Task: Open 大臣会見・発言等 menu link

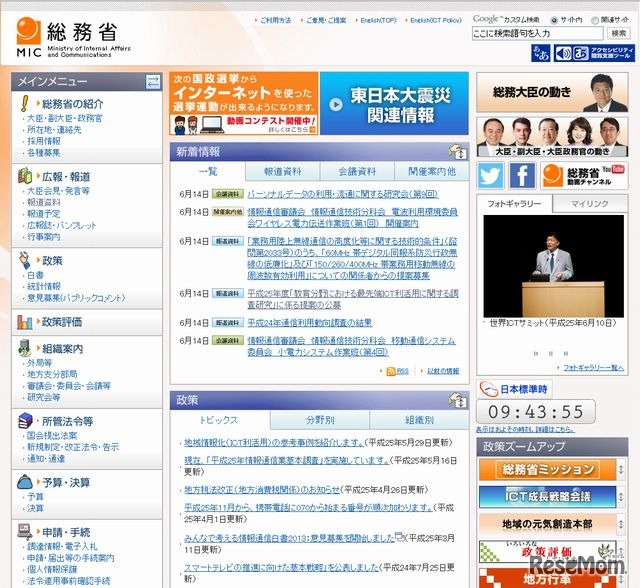Action: pos(58,191)
